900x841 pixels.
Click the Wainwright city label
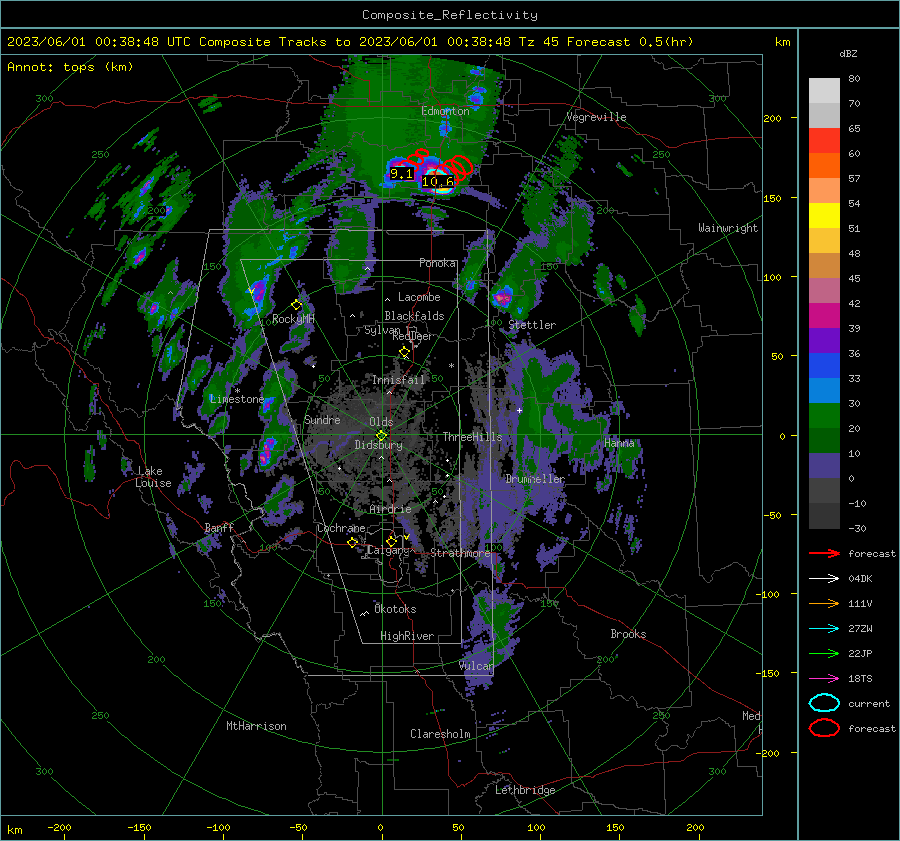(728, 228)
